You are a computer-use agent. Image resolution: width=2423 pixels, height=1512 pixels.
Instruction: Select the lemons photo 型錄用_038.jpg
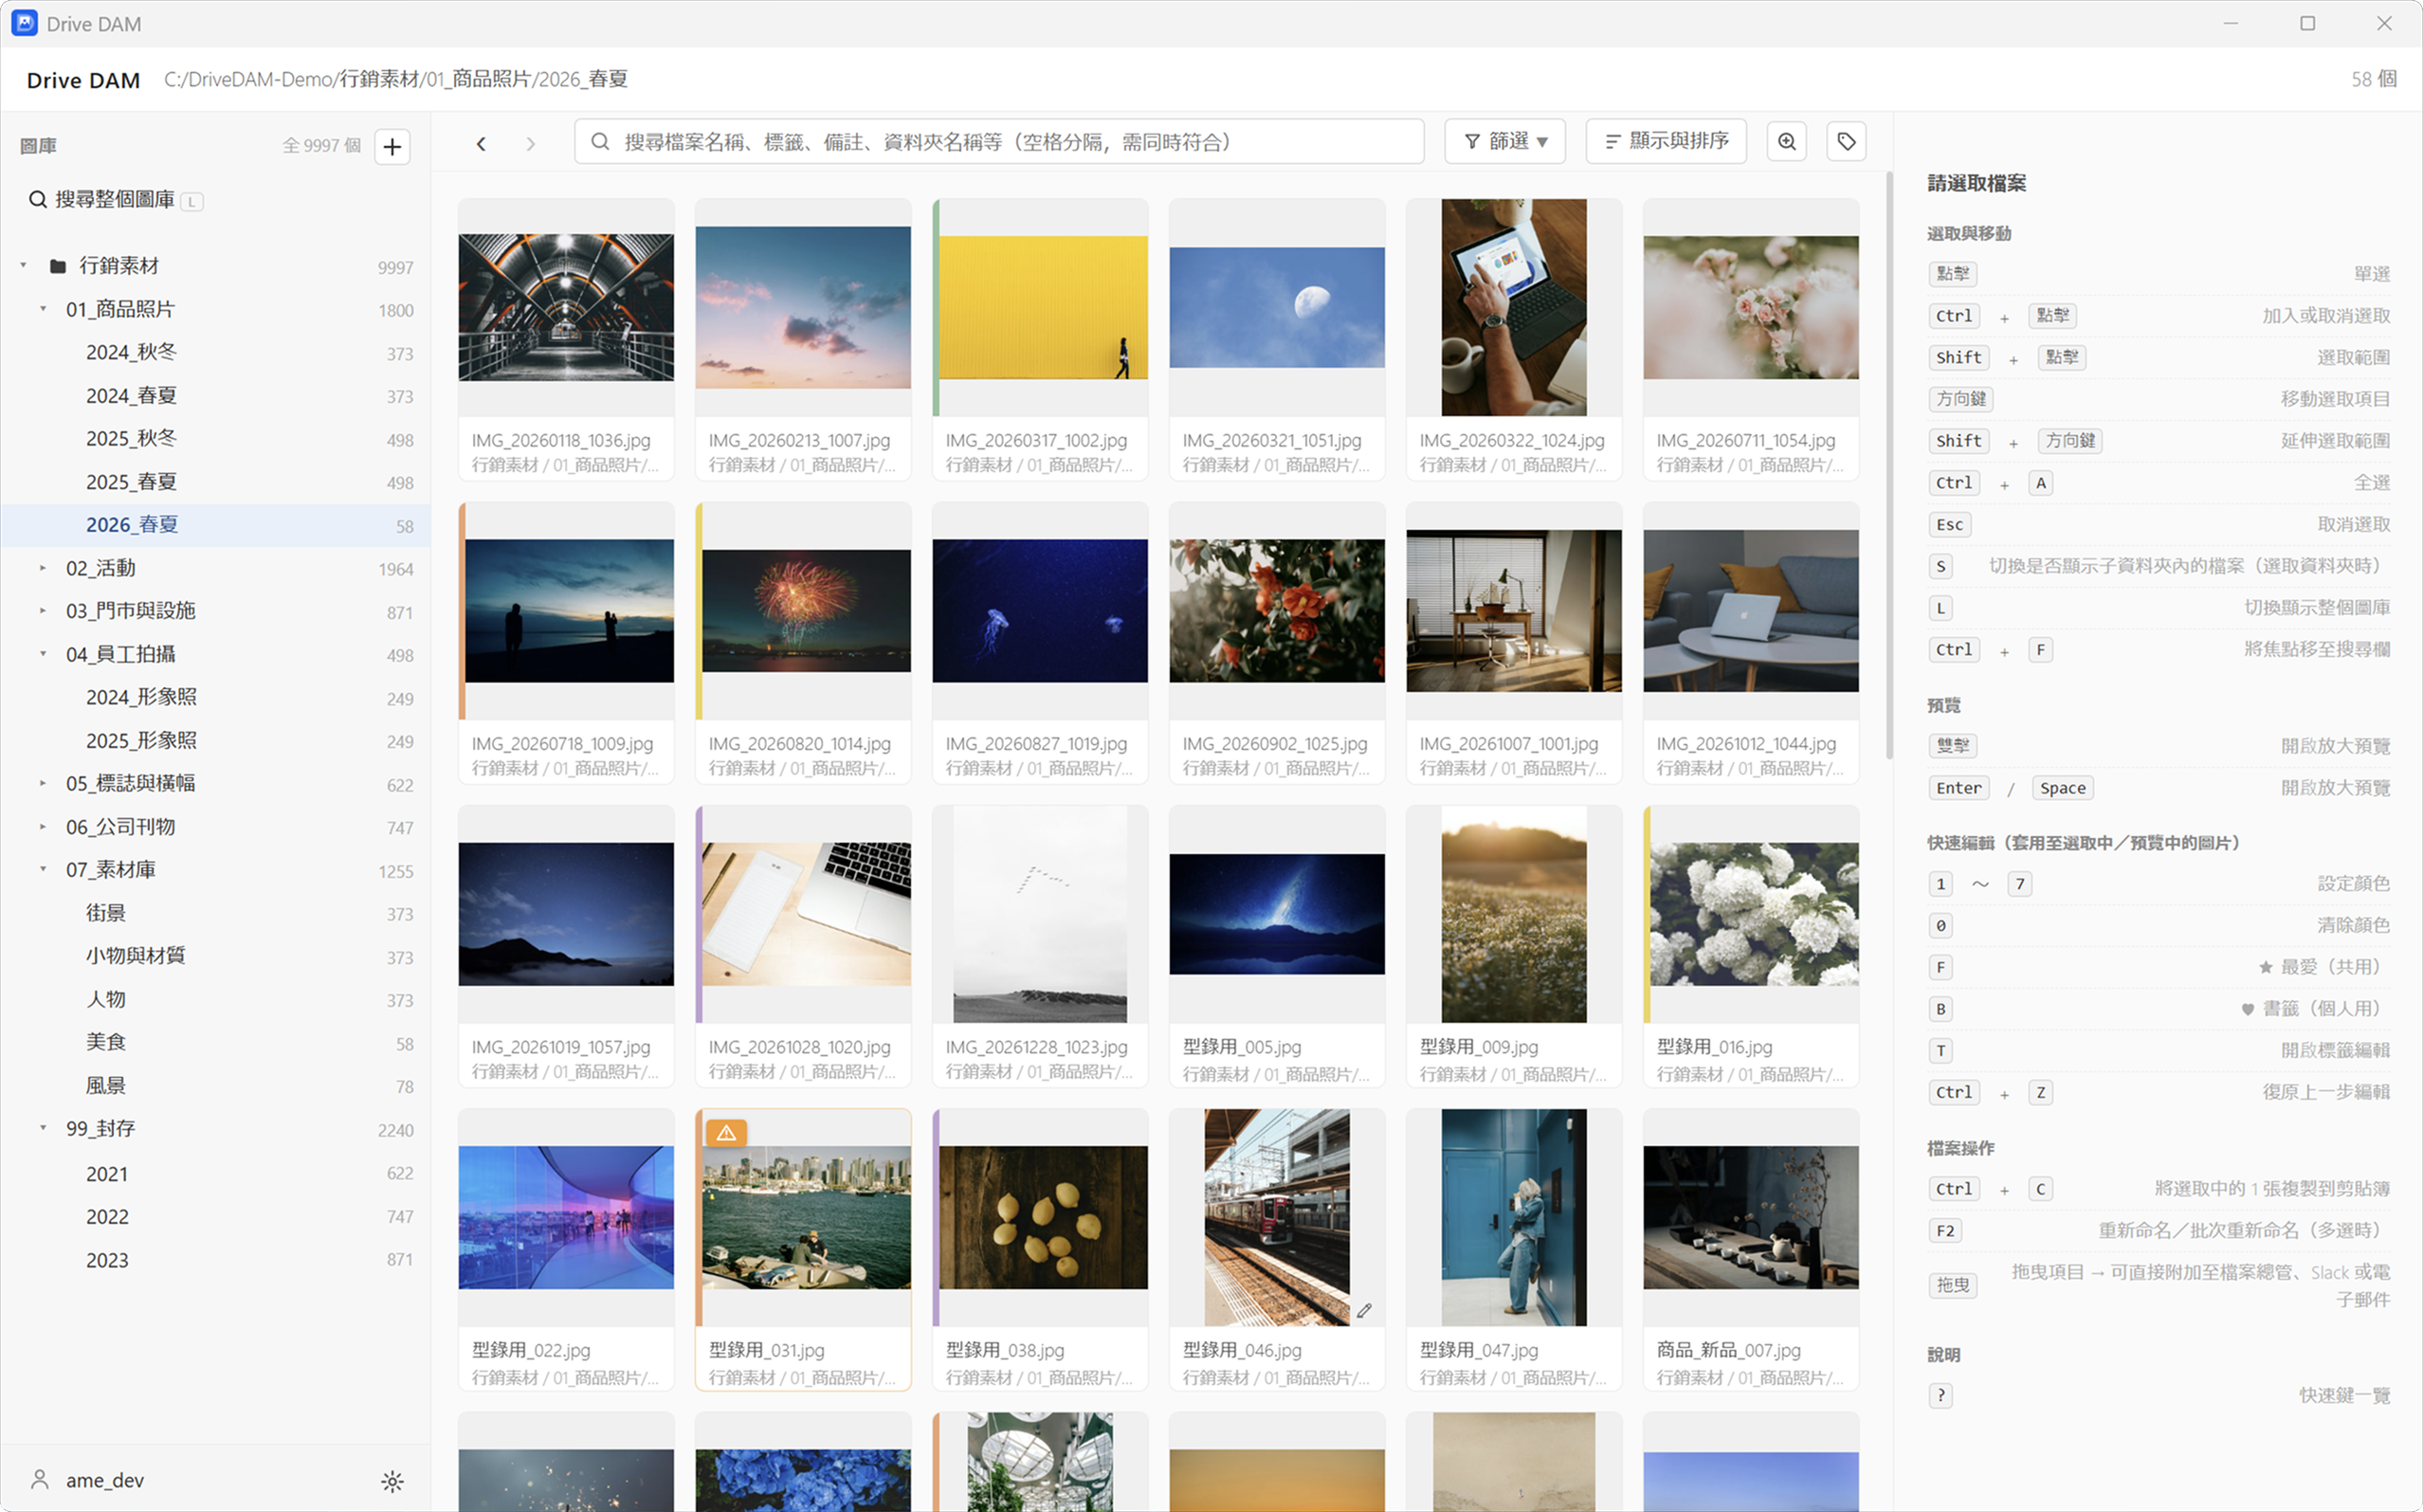pyautogui.click(x=1042, y=1217)
